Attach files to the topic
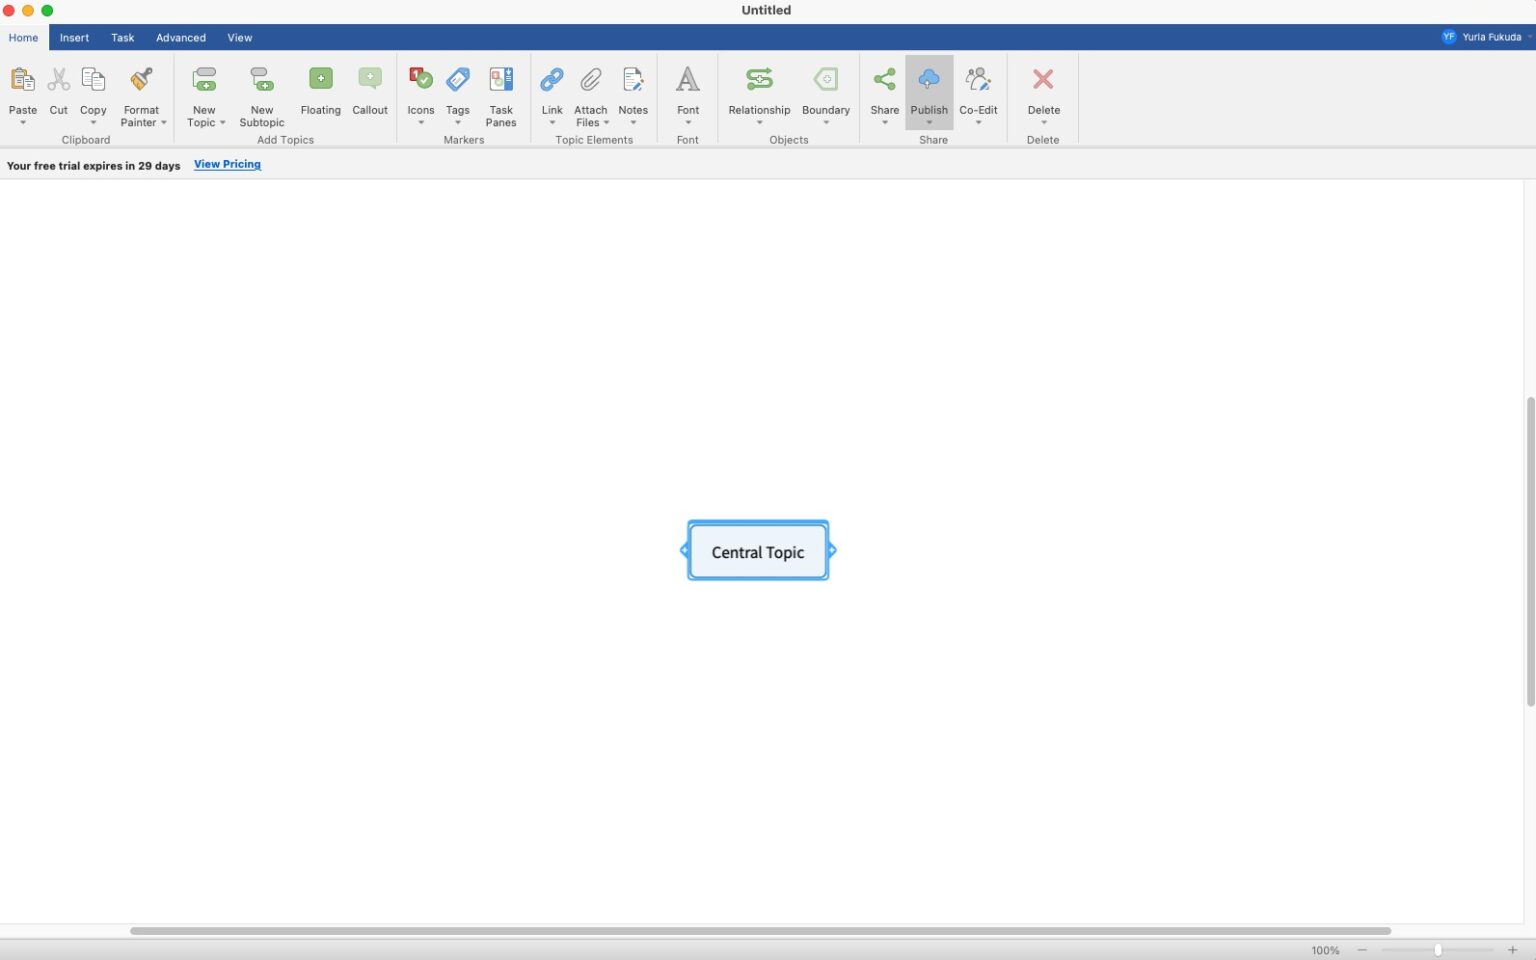 (x=590, y=90)
